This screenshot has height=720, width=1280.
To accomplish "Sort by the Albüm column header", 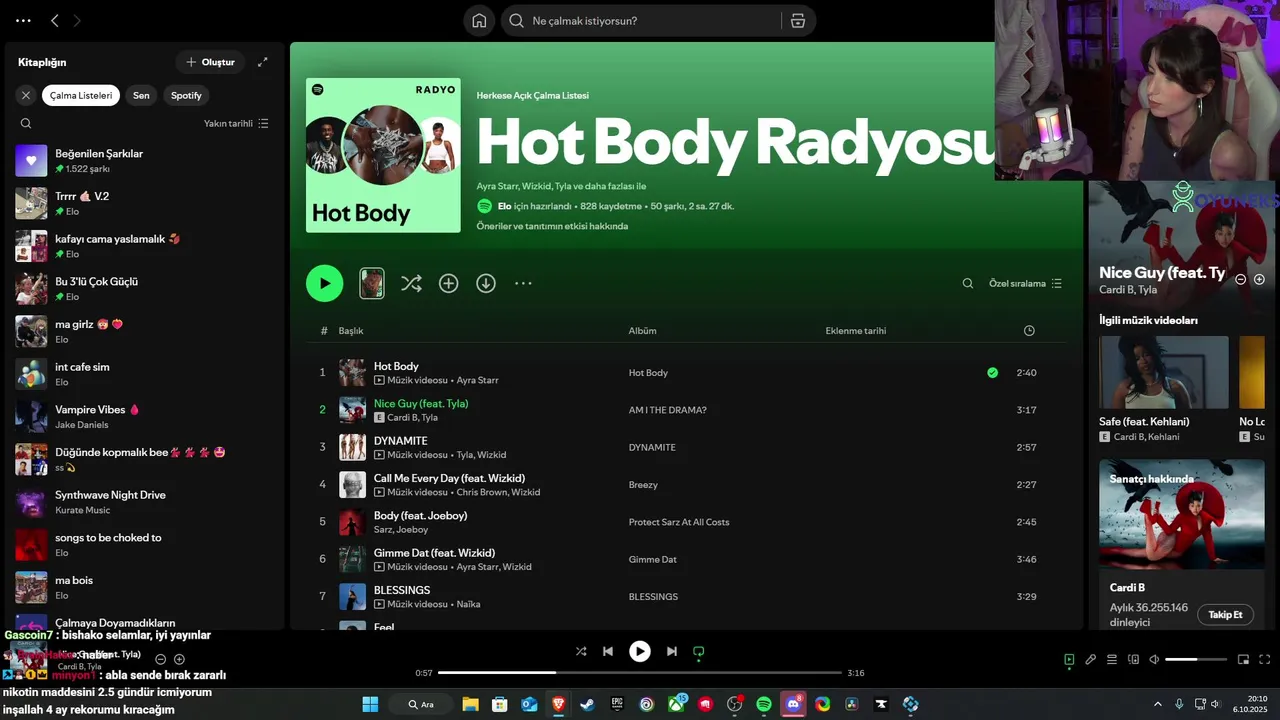I will click(642, 331).
